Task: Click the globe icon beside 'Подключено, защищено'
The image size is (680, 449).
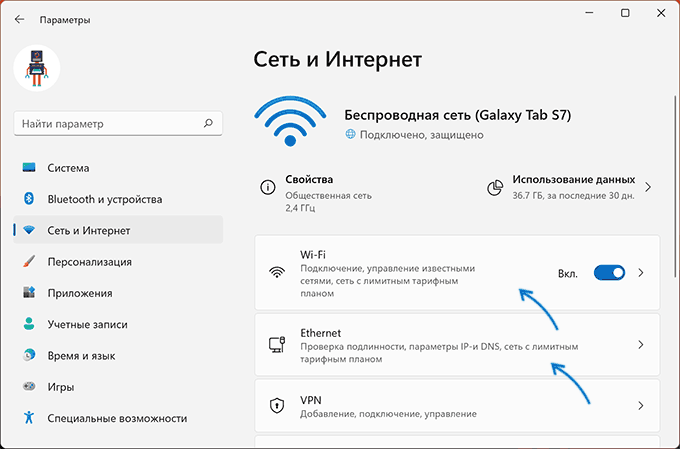Action: [x=350, y=134]
